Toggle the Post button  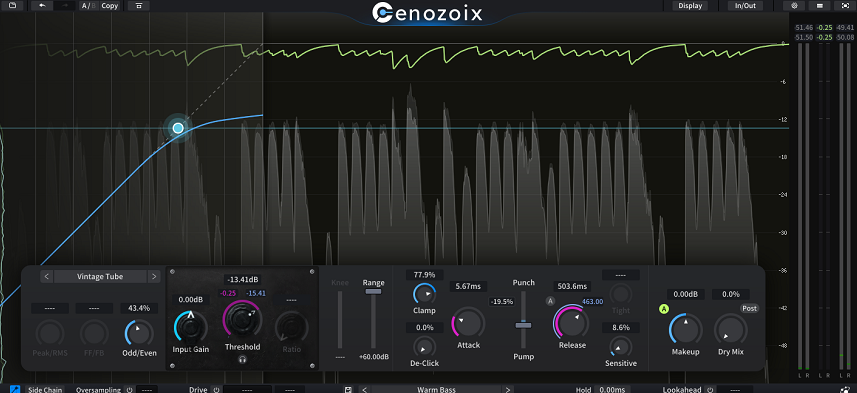tap(750, 308)
